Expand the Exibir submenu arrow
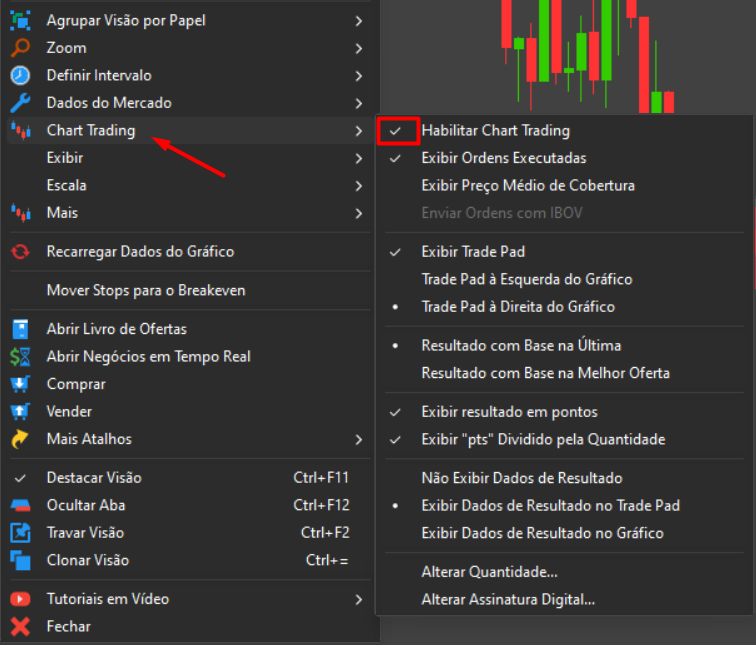This screenshot has height=645, width=756. 358,158
